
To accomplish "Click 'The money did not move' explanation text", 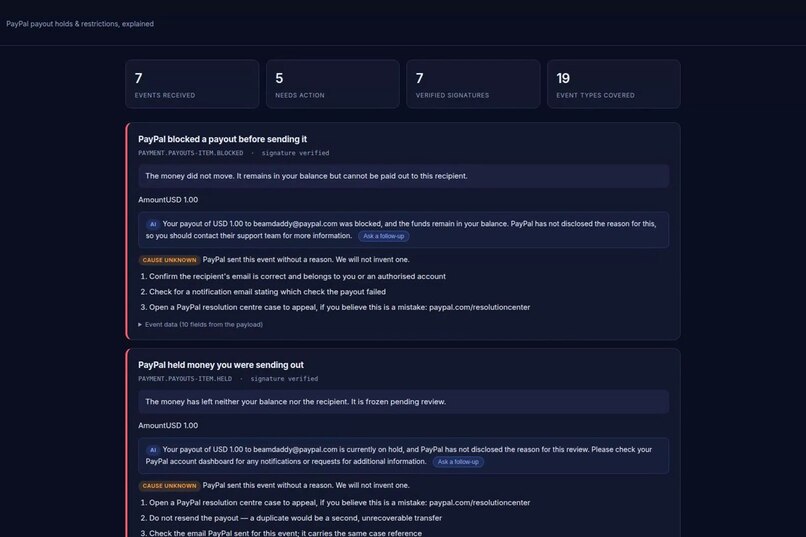I will click(x=306, y=176).
